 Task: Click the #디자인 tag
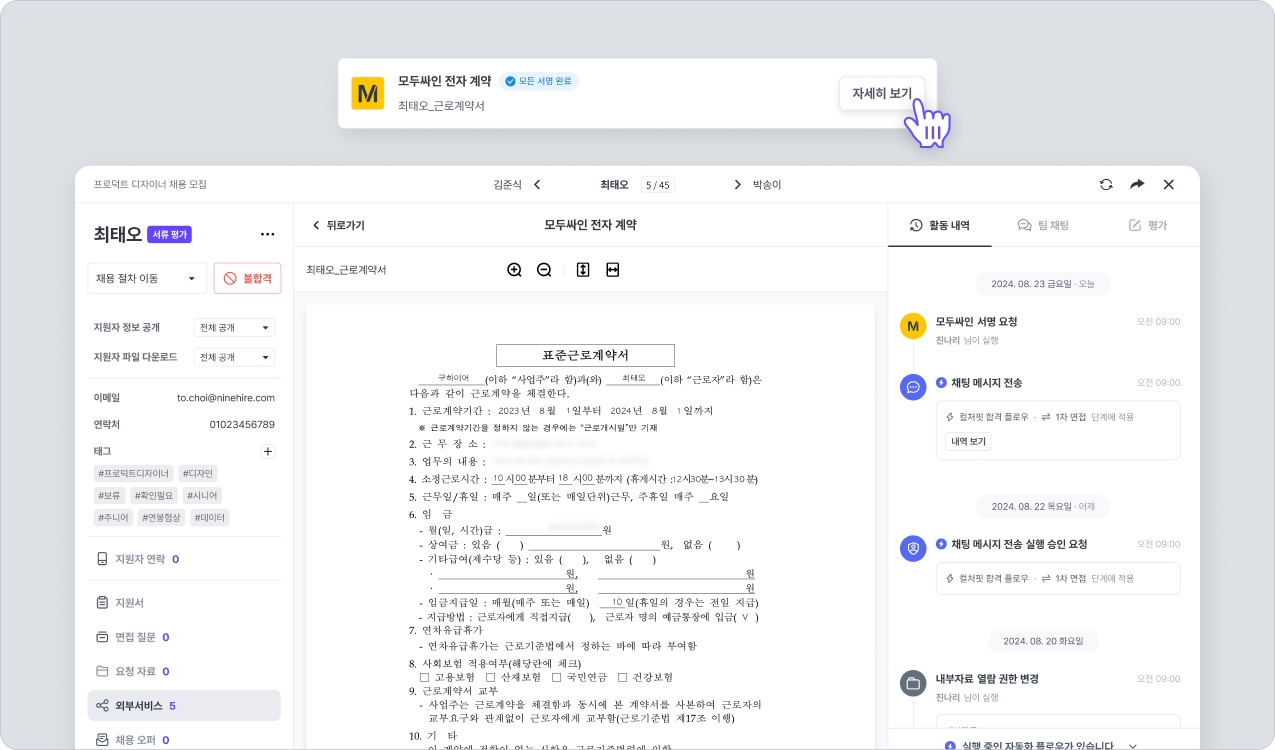(198, 473)
